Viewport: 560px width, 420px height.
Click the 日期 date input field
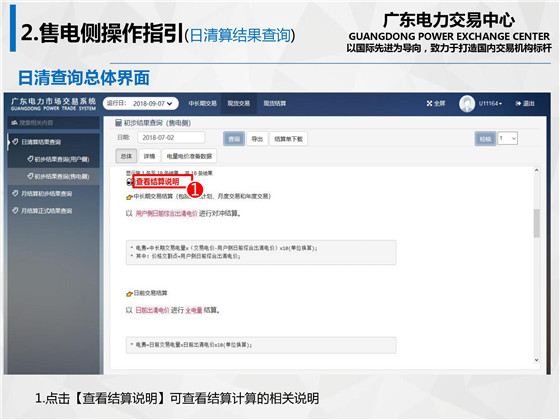click(171, 138)
